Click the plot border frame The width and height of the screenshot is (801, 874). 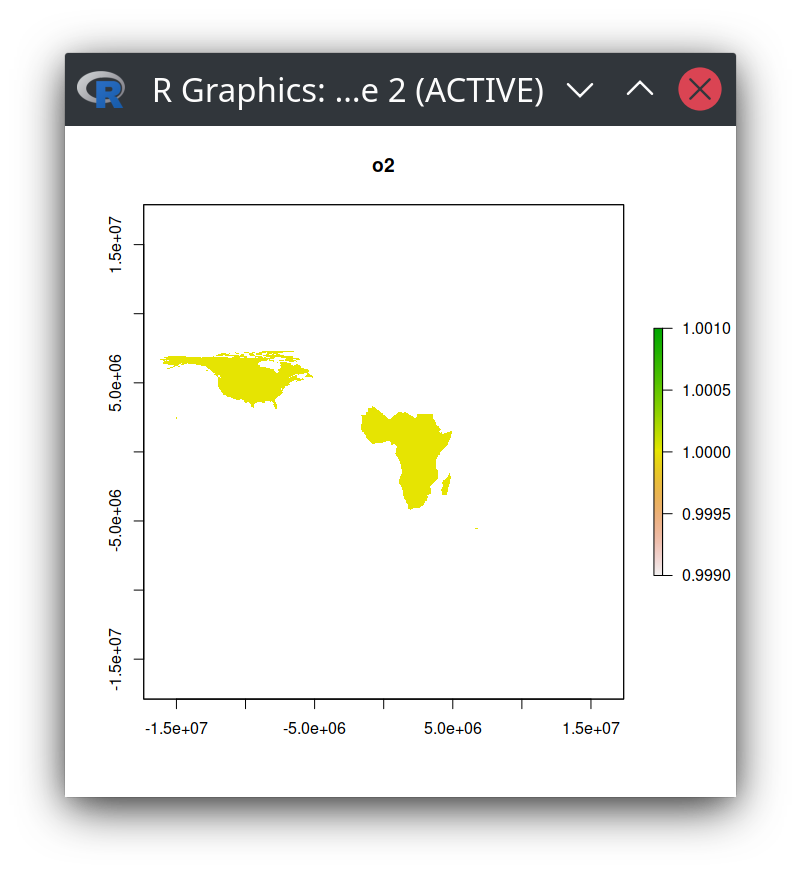pyautogui.click(x=383, y=204)
